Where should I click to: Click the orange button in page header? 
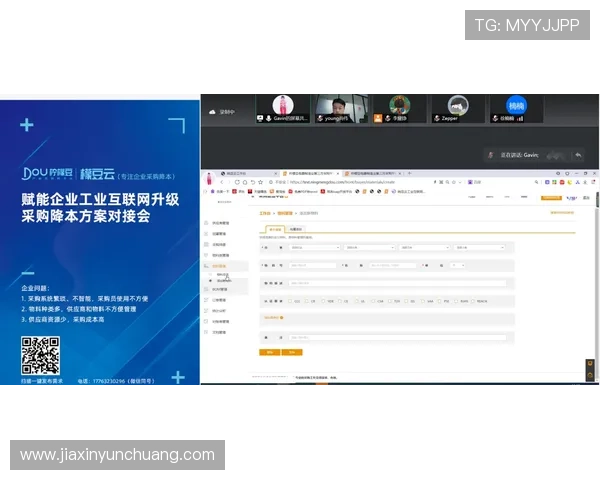click(x=551, y=198)
